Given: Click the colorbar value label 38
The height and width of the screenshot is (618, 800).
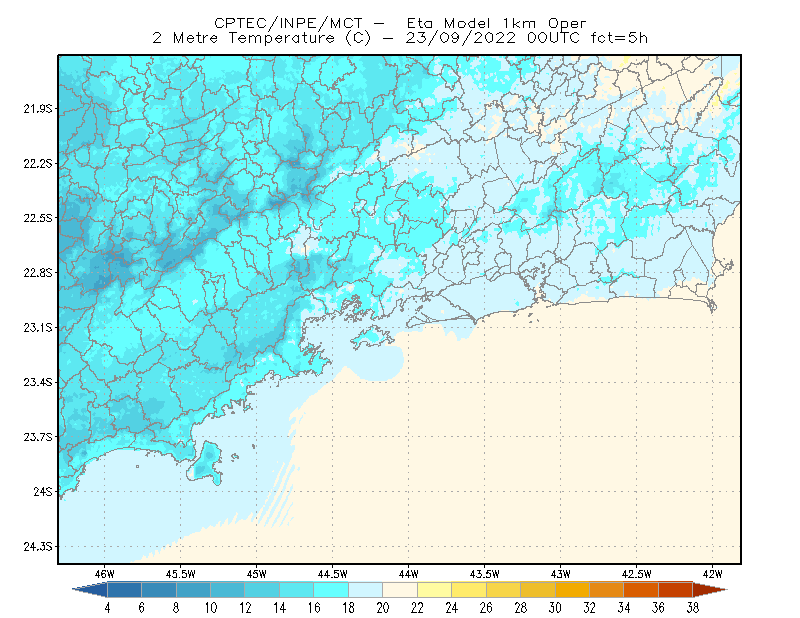Looking at the screenshot, I should click(692, 608).
